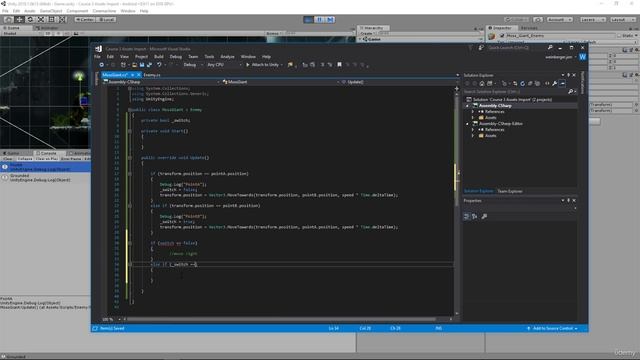Screen dimensions: 640x360
Task: Open Visual Studio File menu
Action: tap(97, 57)
